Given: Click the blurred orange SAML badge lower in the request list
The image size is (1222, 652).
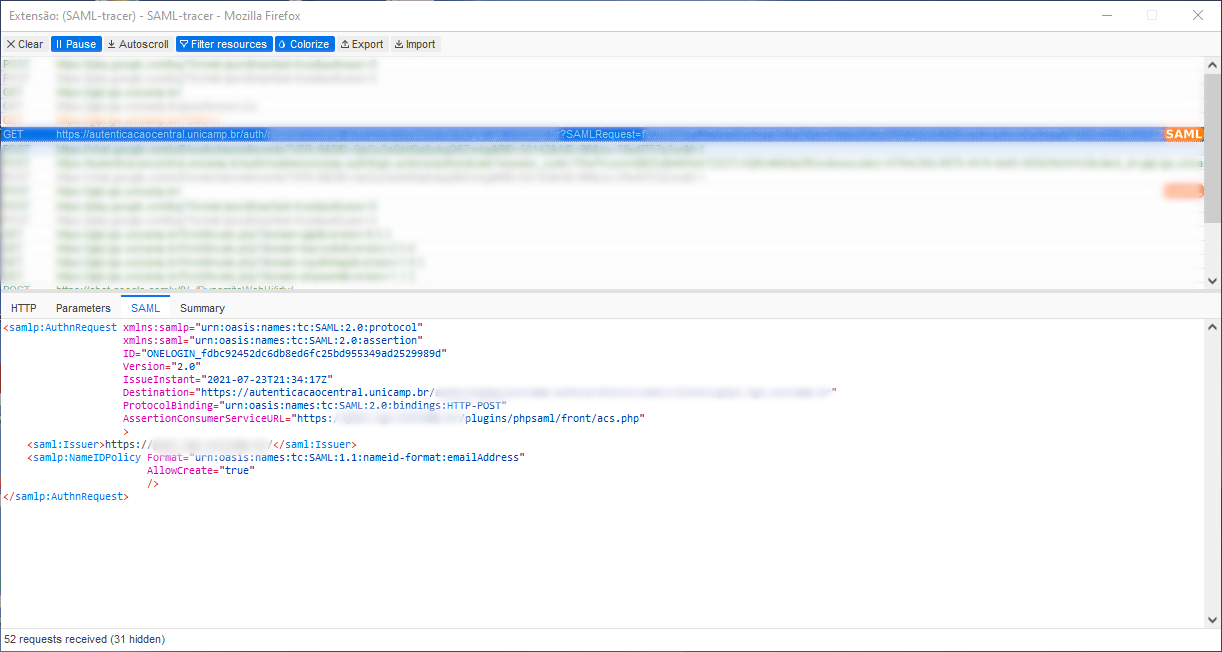Looking at the screenshot, I should [x=1182, y=190].
